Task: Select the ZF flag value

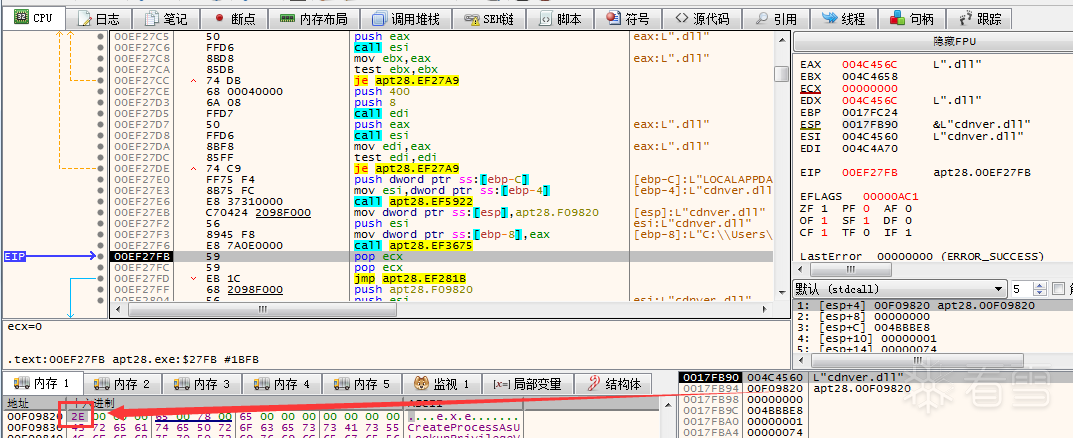Action: [823, 209]
